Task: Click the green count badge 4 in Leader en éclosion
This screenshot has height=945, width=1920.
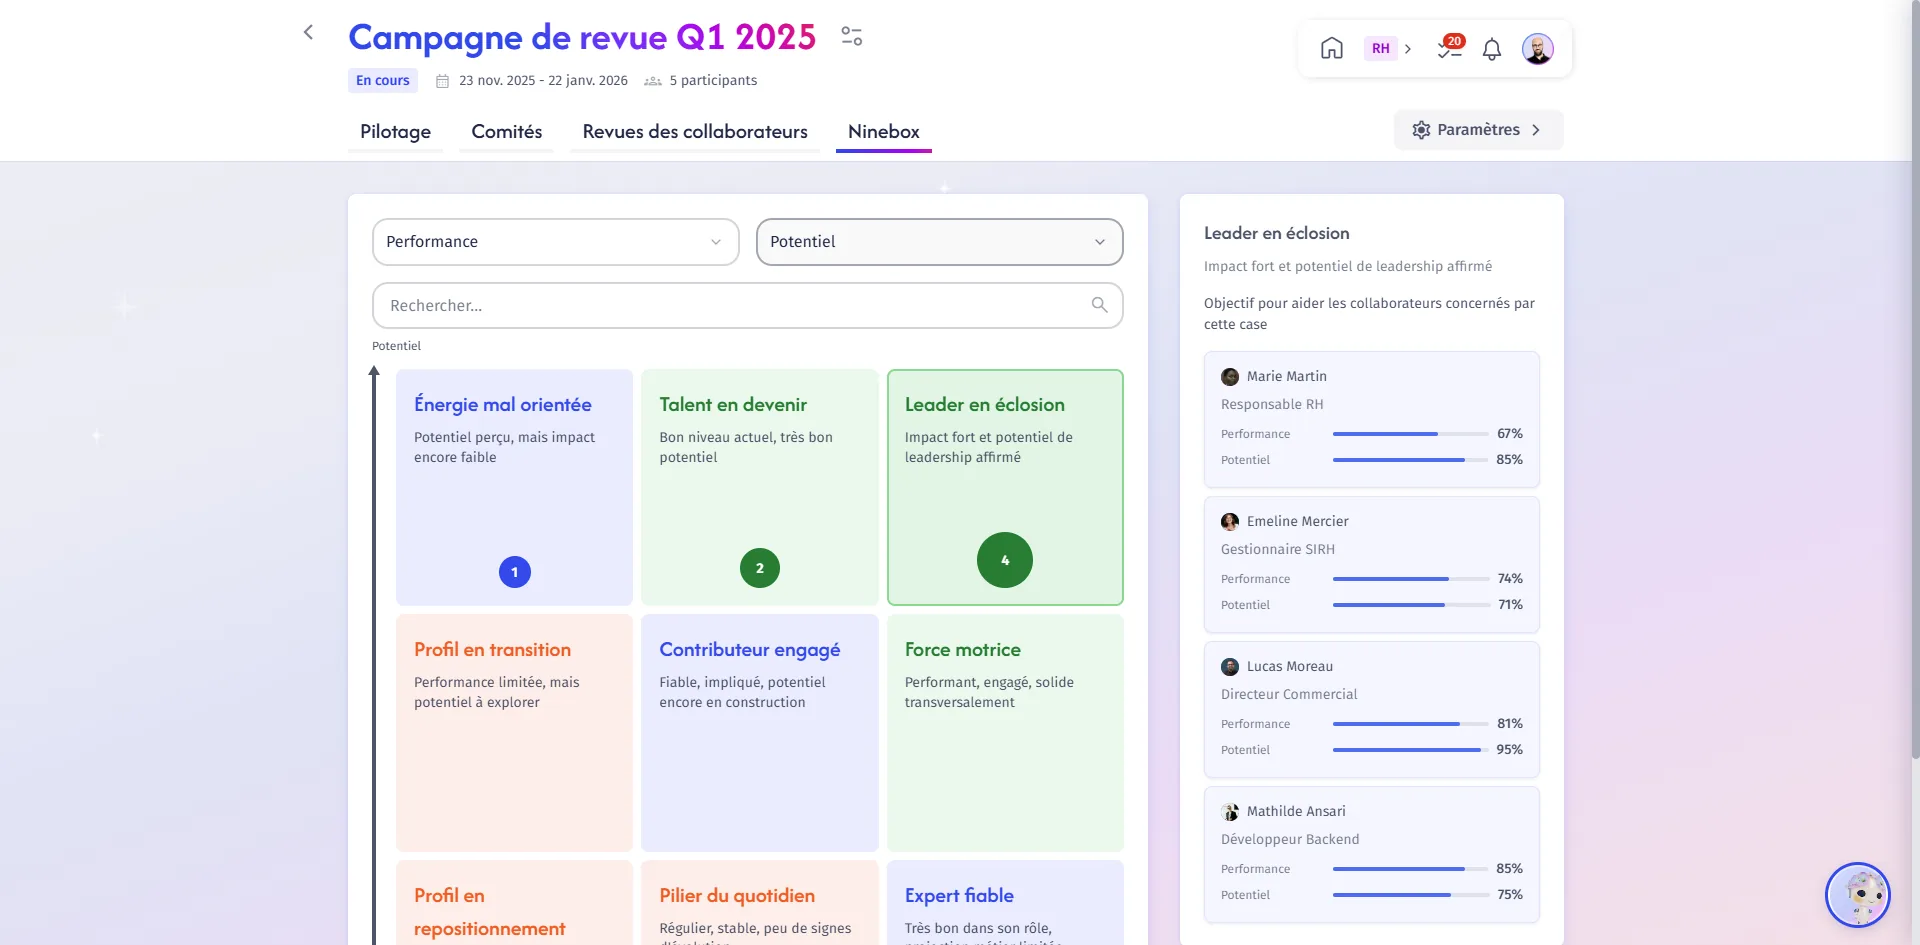Action: (1005, 560)
